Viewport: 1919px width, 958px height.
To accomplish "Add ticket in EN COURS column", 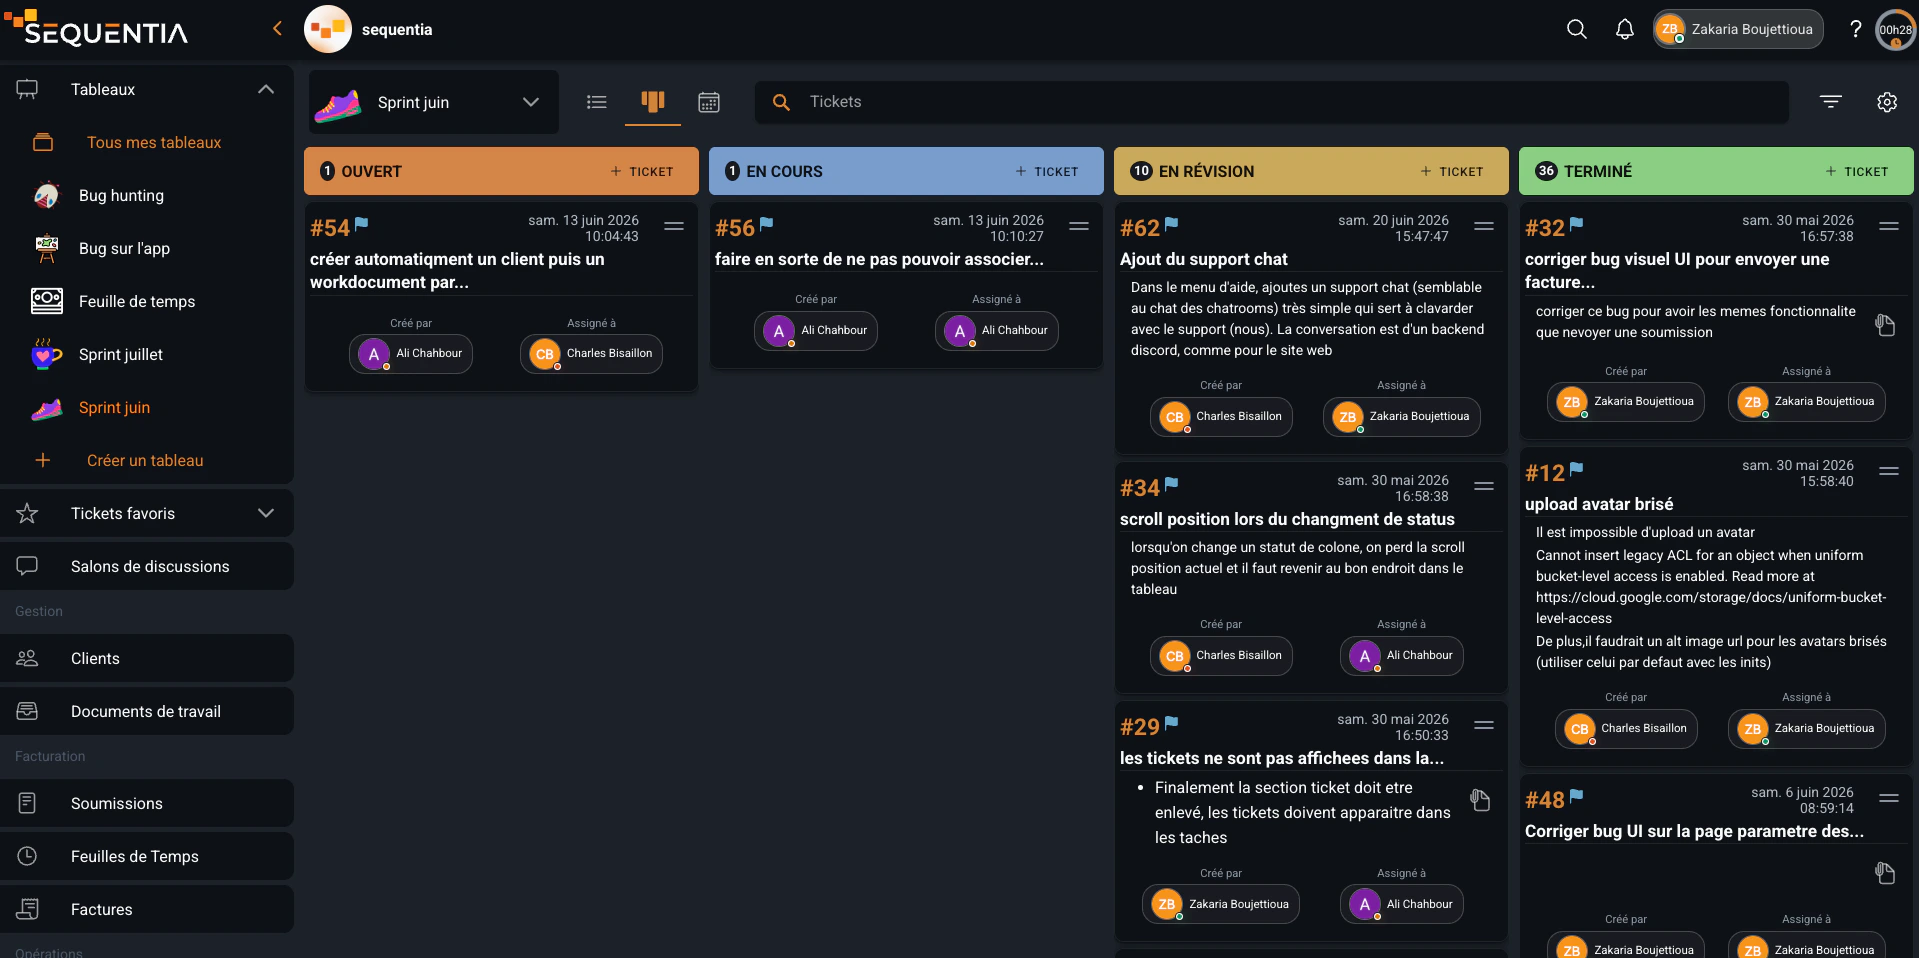I will pyautogui.click(x=1047, y=172).
